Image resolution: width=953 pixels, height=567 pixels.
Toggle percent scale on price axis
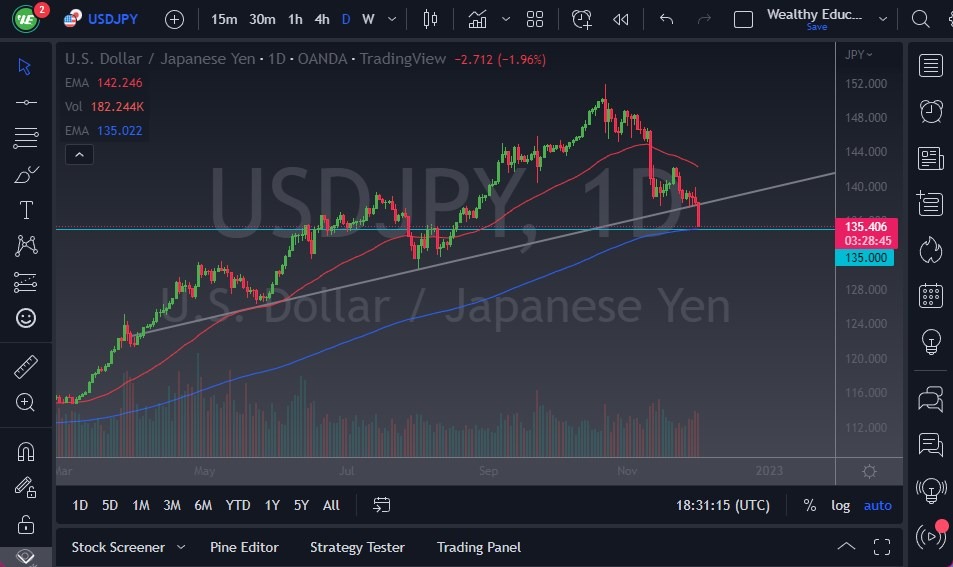[x=809, y=505]
